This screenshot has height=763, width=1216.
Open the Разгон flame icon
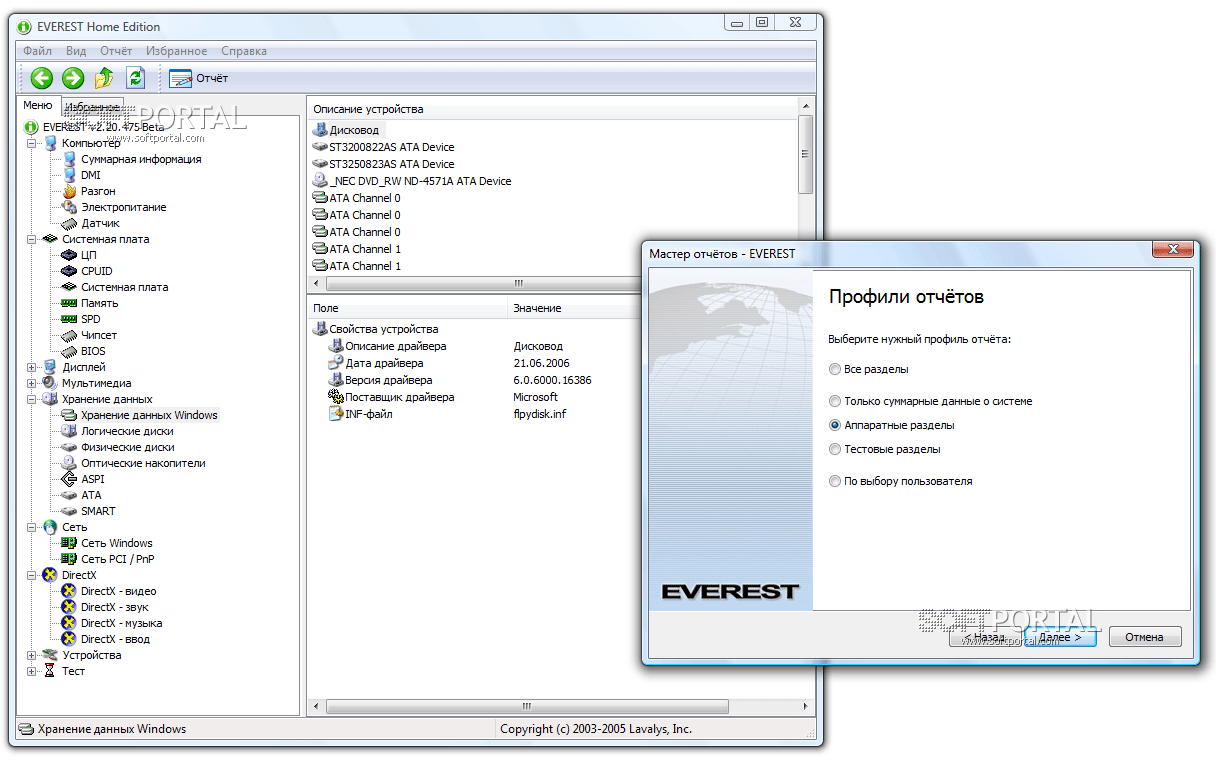pyautogui.click(x=69, y=191)
